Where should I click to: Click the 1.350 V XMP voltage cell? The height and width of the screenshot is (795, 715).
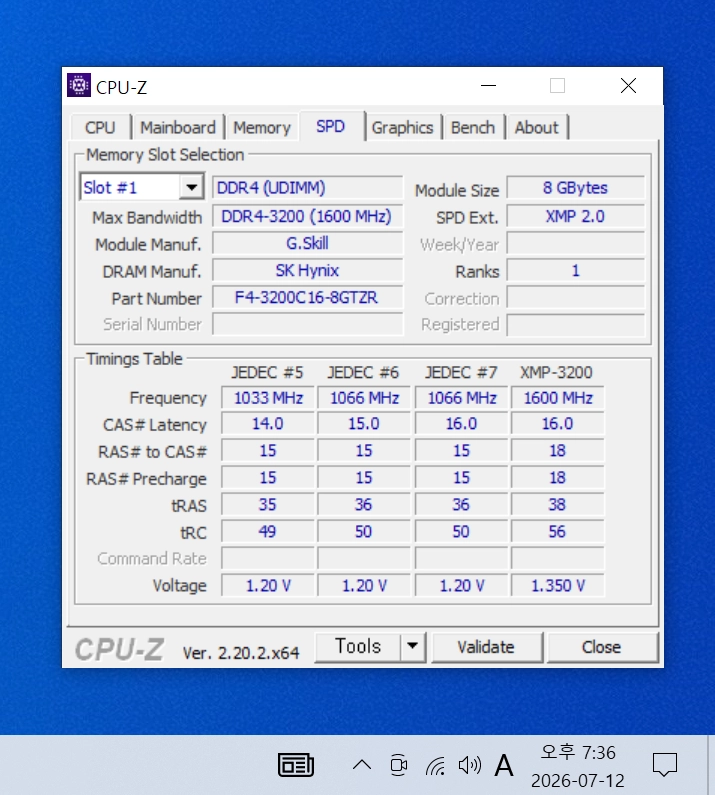(x=558, y=586)
